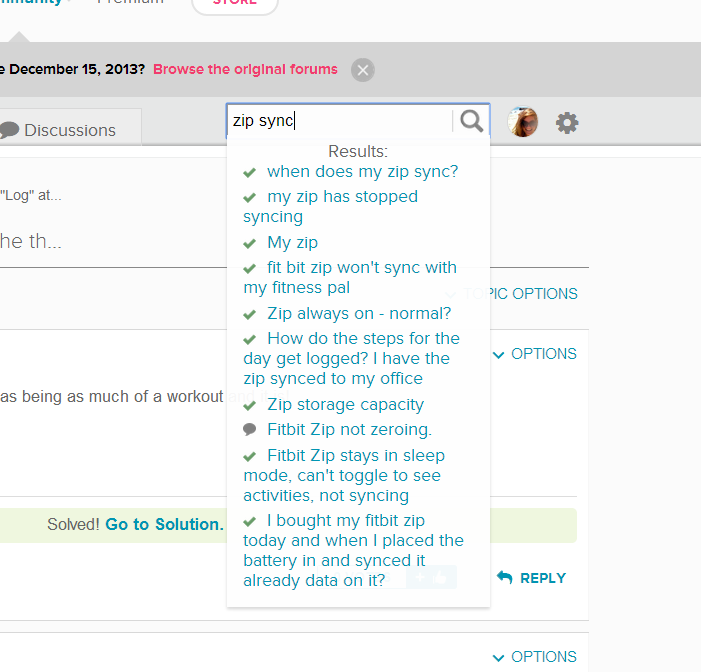701x672 pixels.
Task: Click checkmark beside 'How do the steps' result
Action: click(x=249, y=340)
